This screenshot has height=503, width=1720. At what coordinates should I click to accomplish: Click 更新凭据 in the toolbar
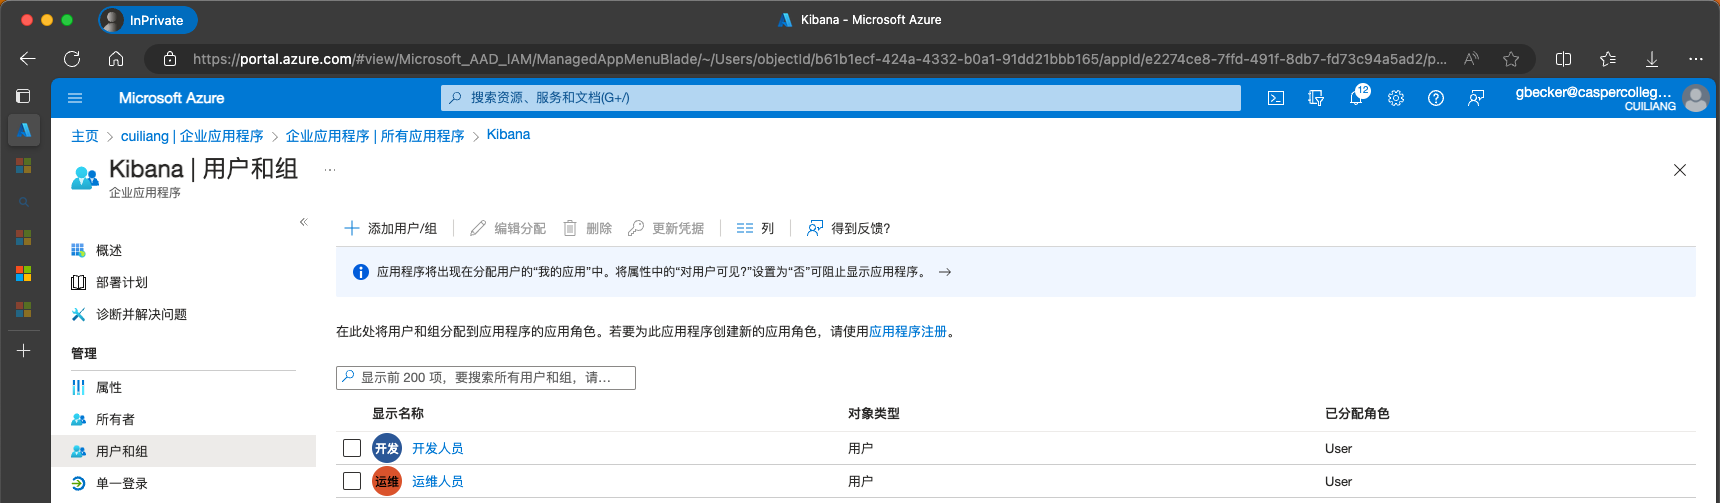[666, 228]
